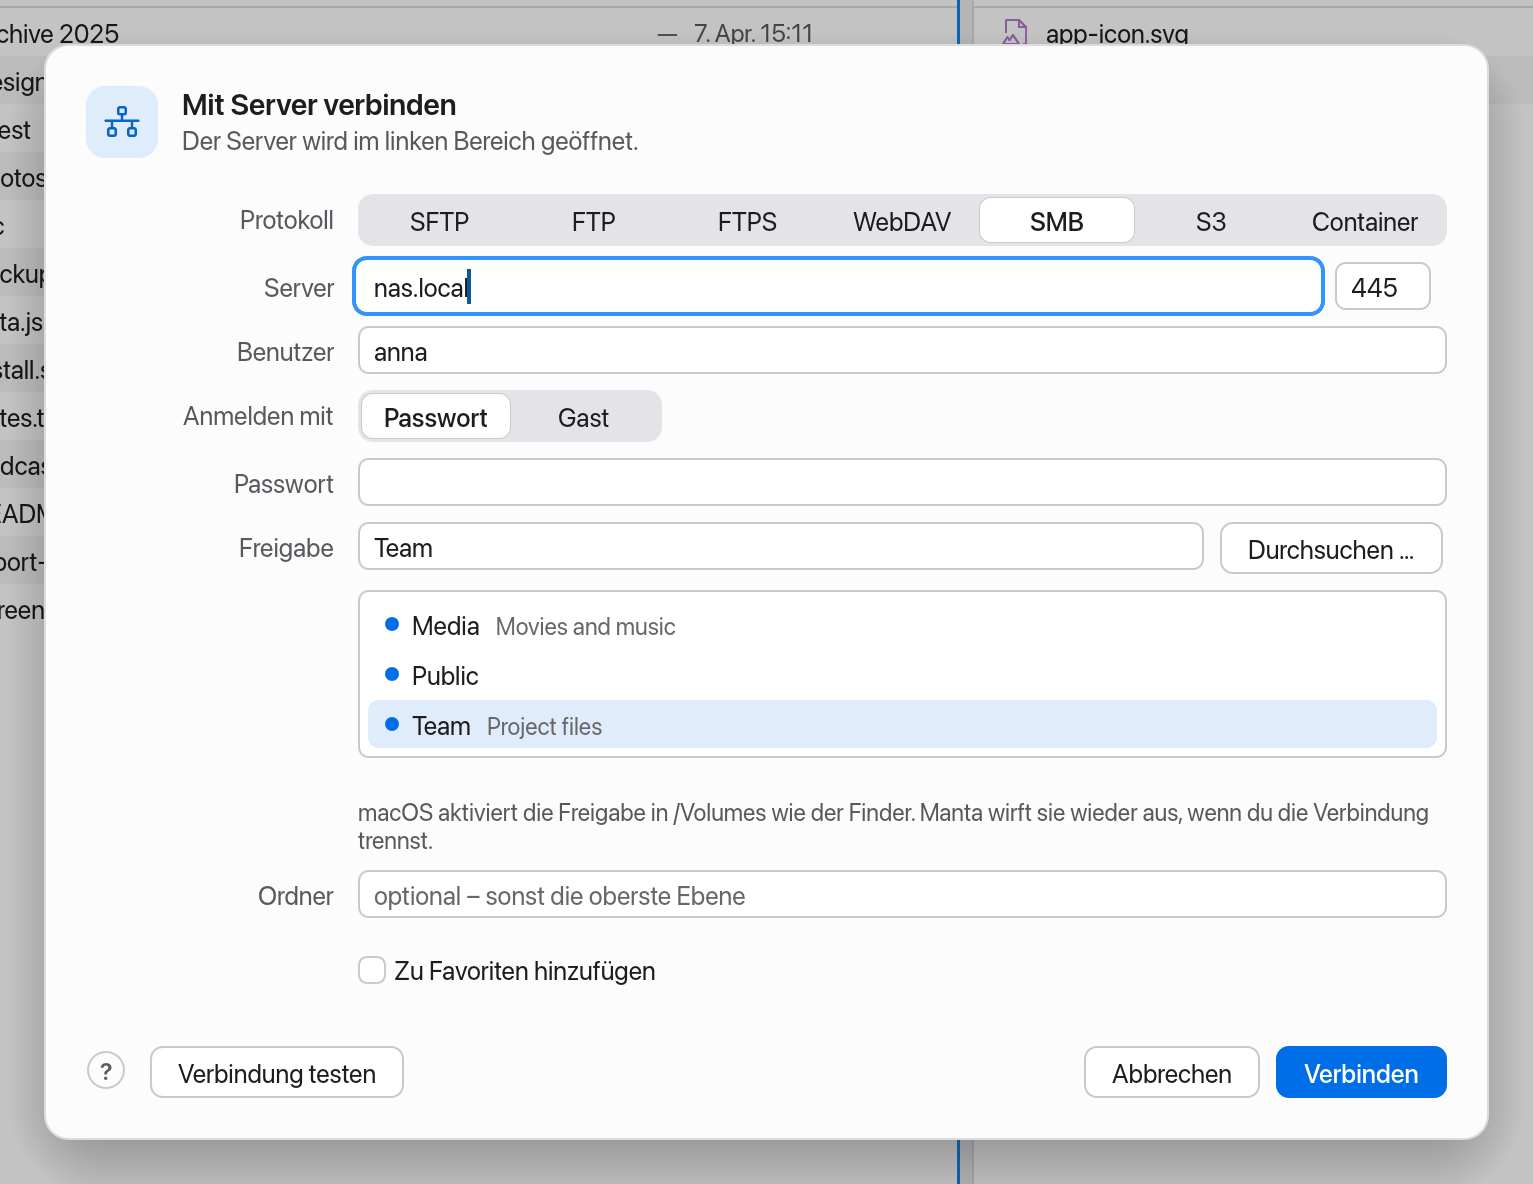Click the 7. Apr. 15:11 date in background list
The height and width of the screenshot is (1184, 1533).
[753, 33]
